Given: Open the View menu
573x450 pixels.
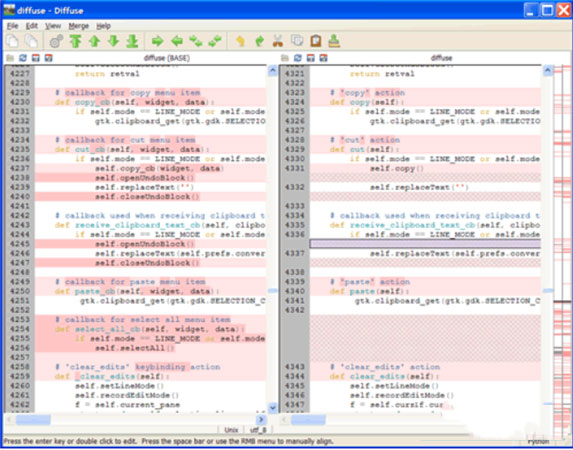Looking at the screenshot, I should [x=53, y=26].
